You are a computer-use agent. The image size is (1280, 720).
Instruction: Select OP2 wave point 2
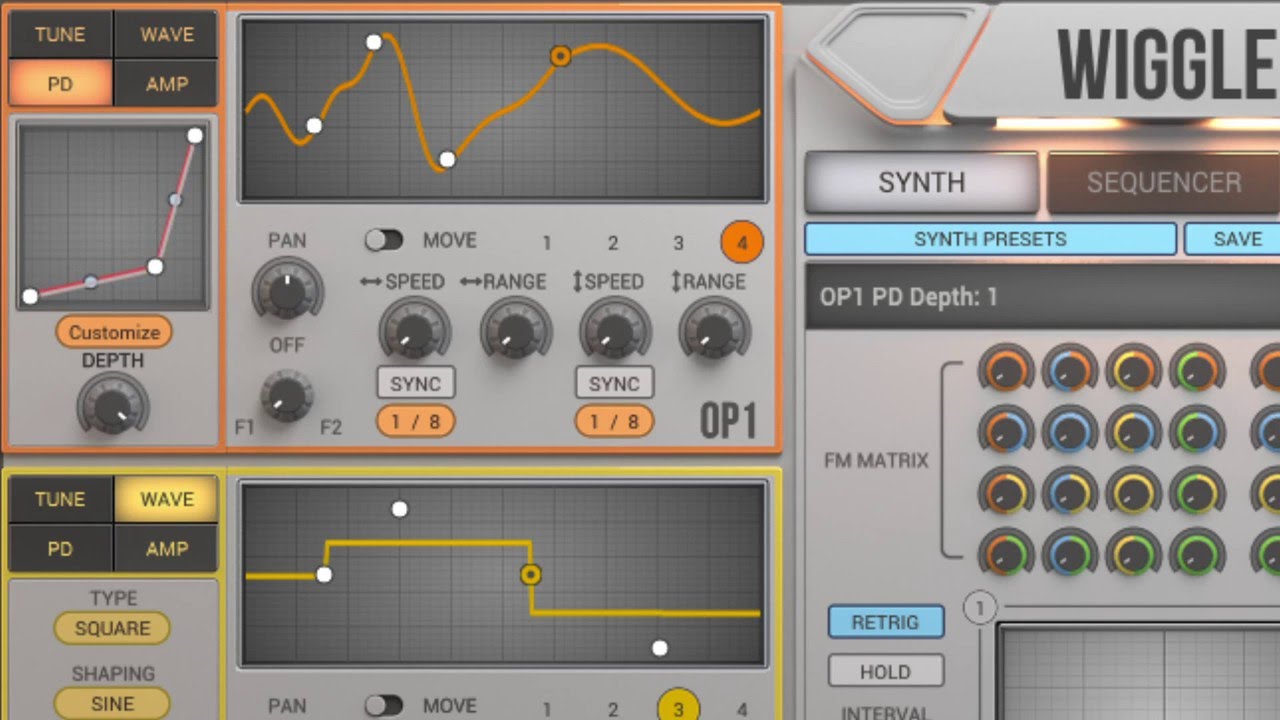(613, 709)
